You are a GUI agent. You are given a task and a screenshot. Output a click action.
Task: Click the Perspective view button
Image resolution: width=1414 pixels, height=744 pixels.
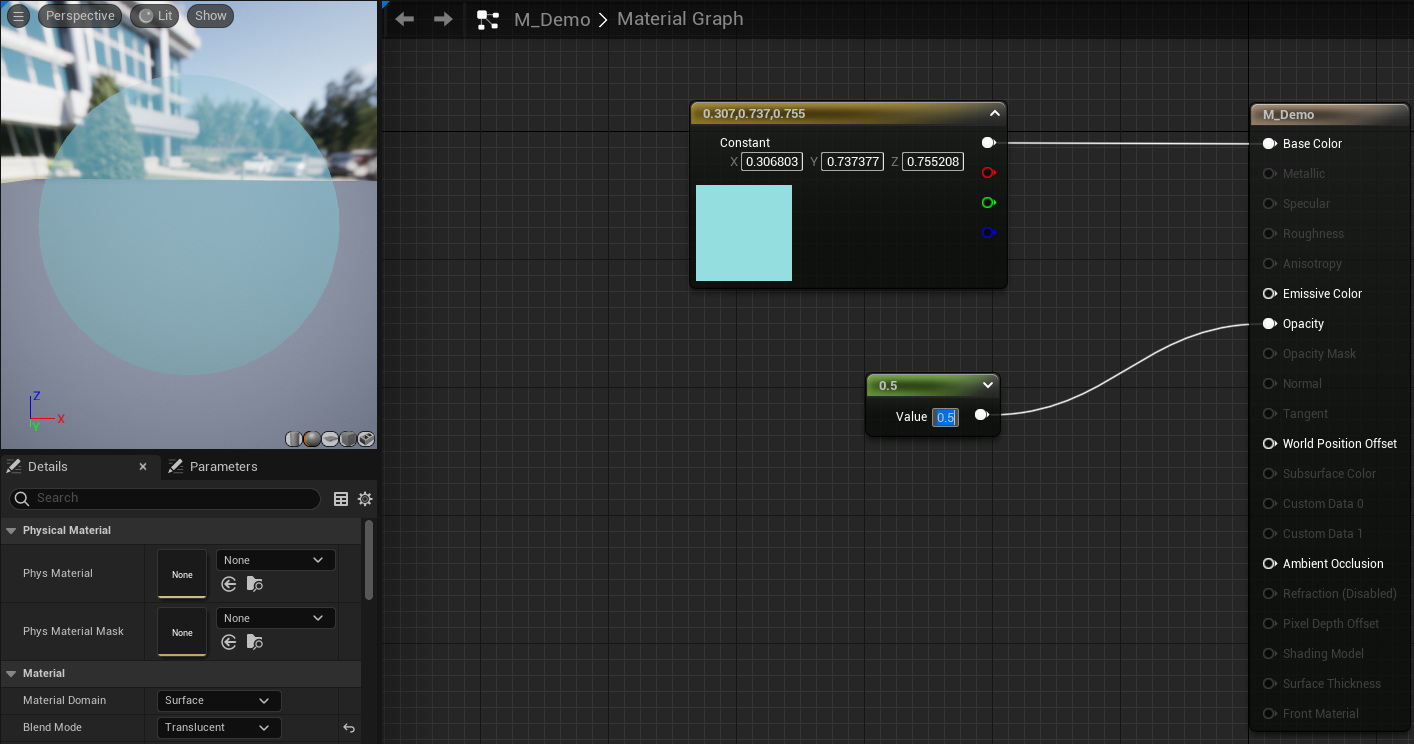pyautogui.click(x=80, y=16)
